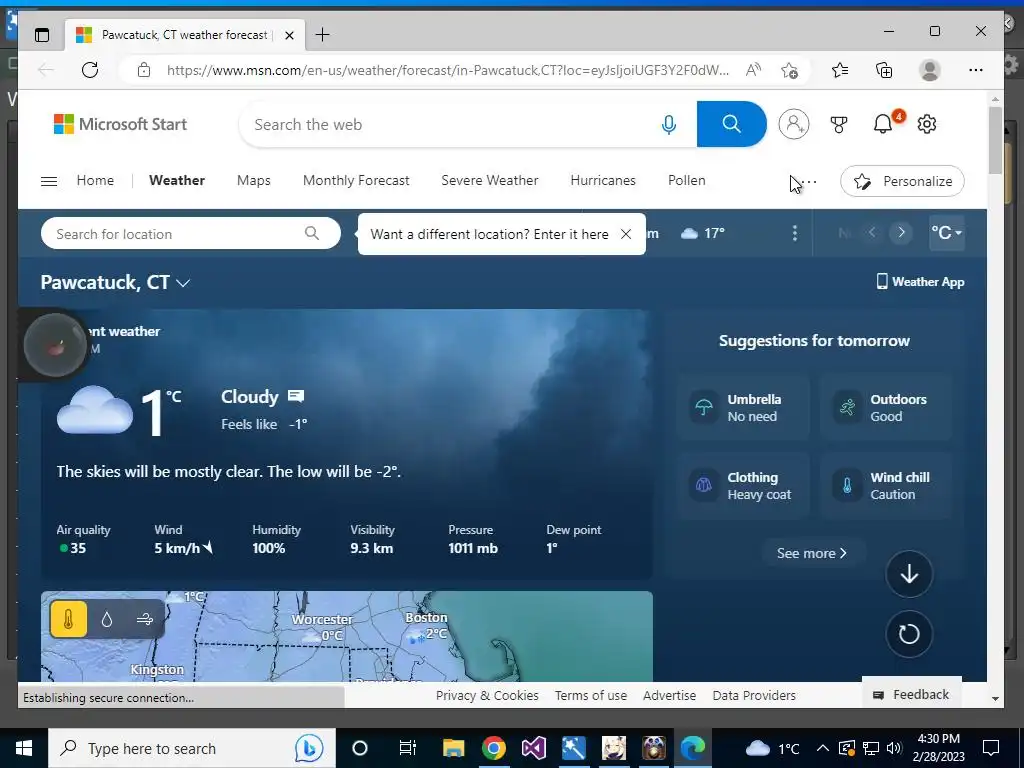Select the precipitation map layer
Viewport: 1024px width, 768px height.
[106, 618]
